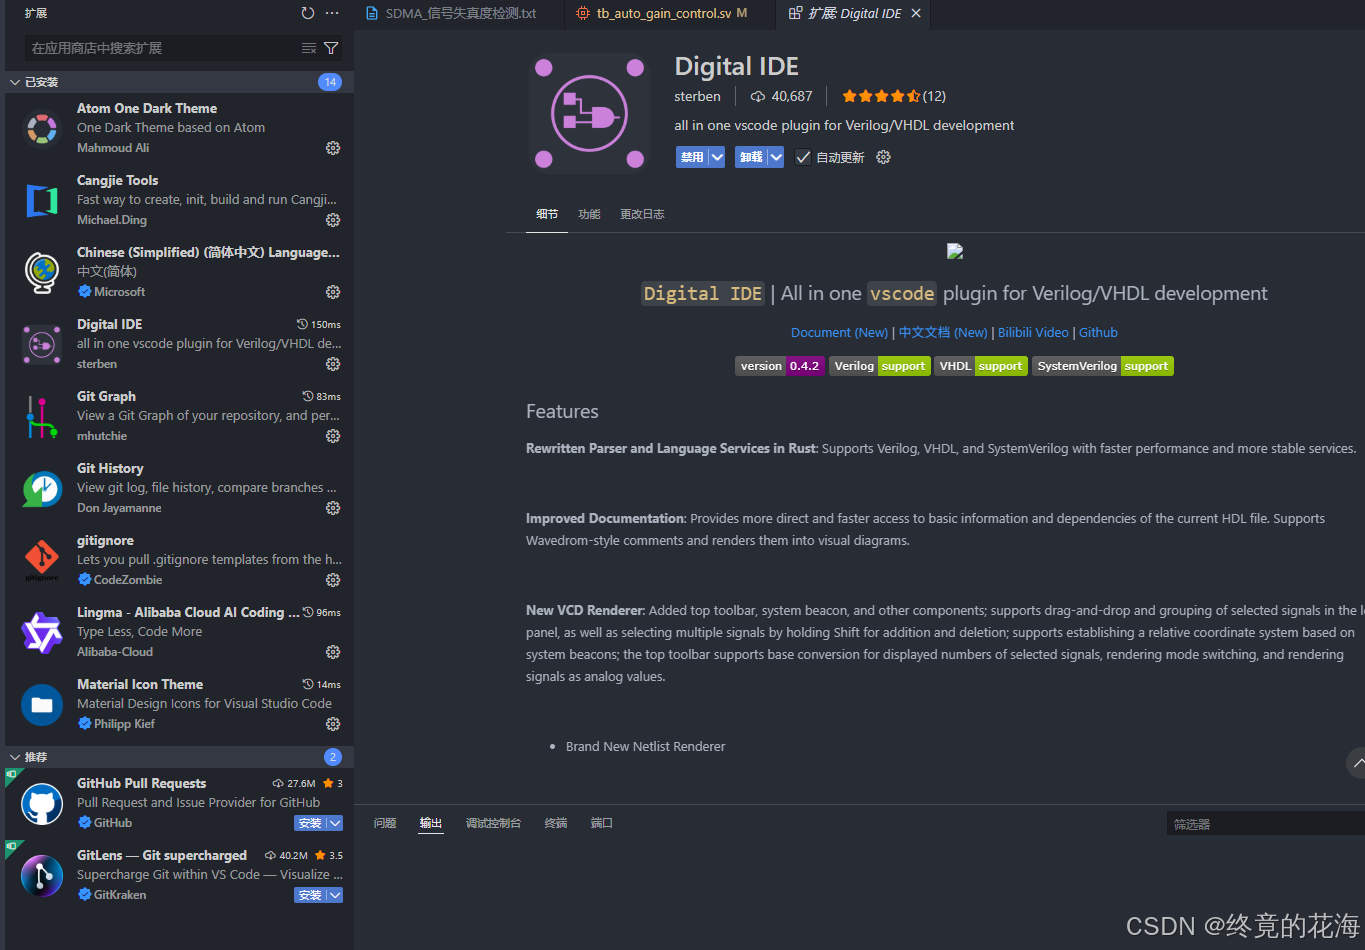Open extensions panel more actions menu
Screen dimensions: 1365x950
click(332, 13)
